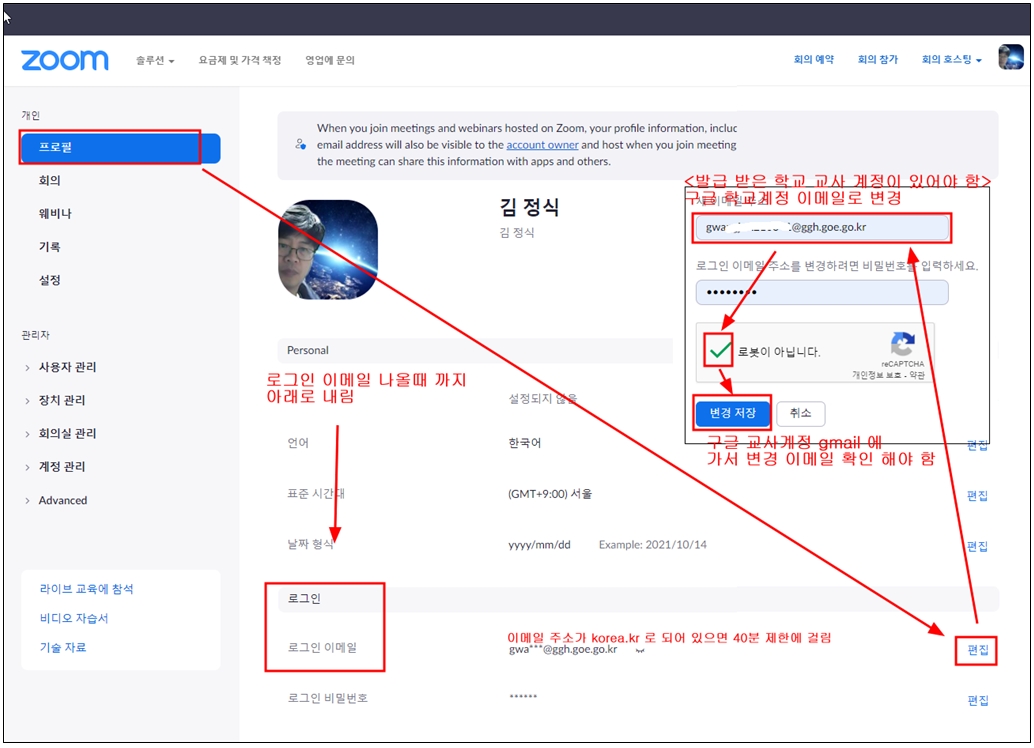The image size is (1034, 748).
Task: Open 기술 자료 link
Action: pos(63,647)
